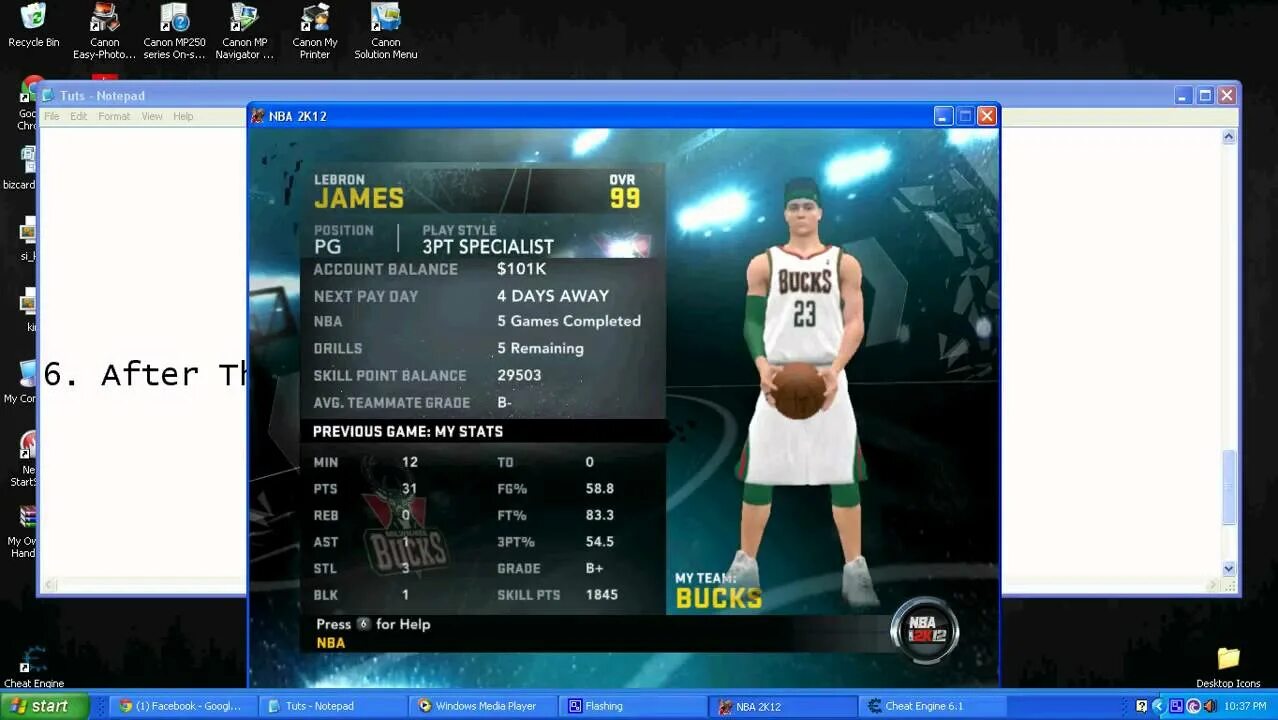
Task: Click the taskbar clock 10:37 PM
Action: coord(1245,706)
